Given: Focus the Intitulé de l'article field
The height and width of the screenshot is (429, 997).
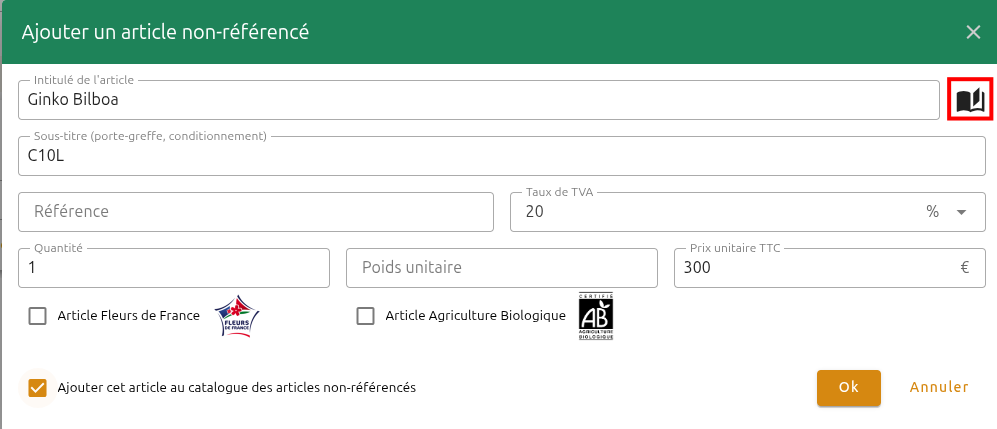Looking at the screenshot, I should (479, 100).
